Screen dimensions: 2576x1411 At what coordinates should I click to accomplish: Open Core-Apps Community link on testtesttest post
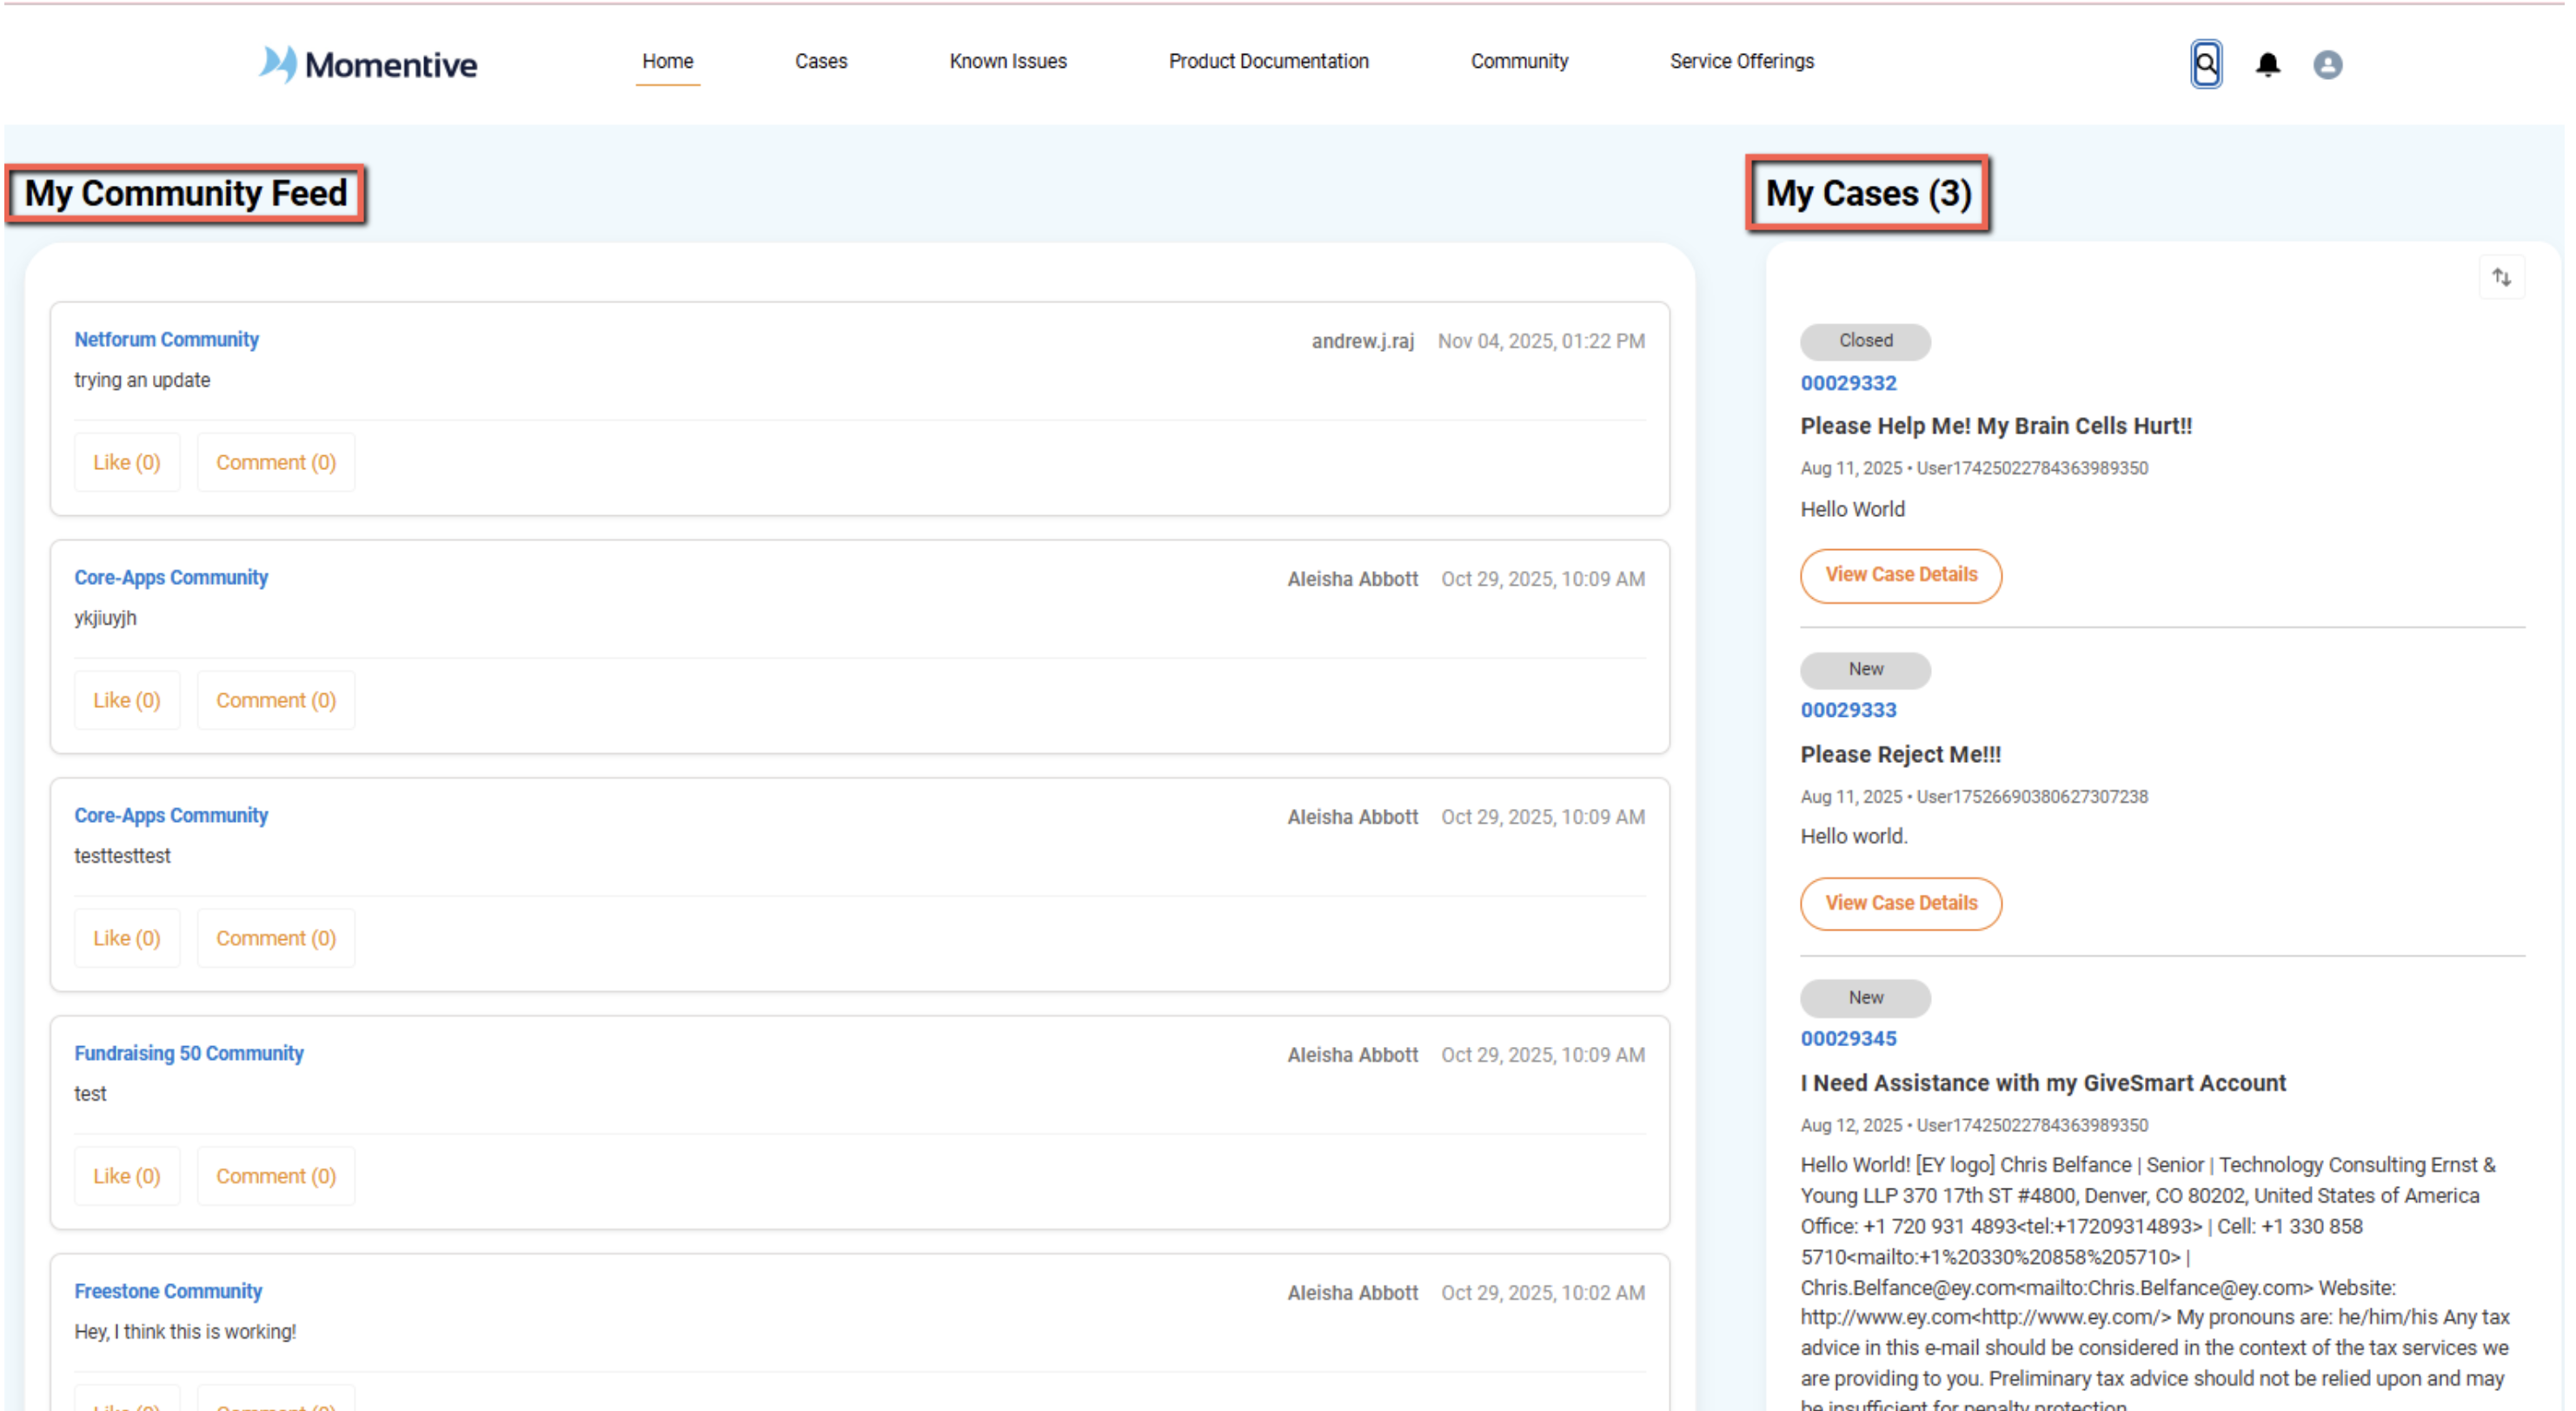pos(171,815)
